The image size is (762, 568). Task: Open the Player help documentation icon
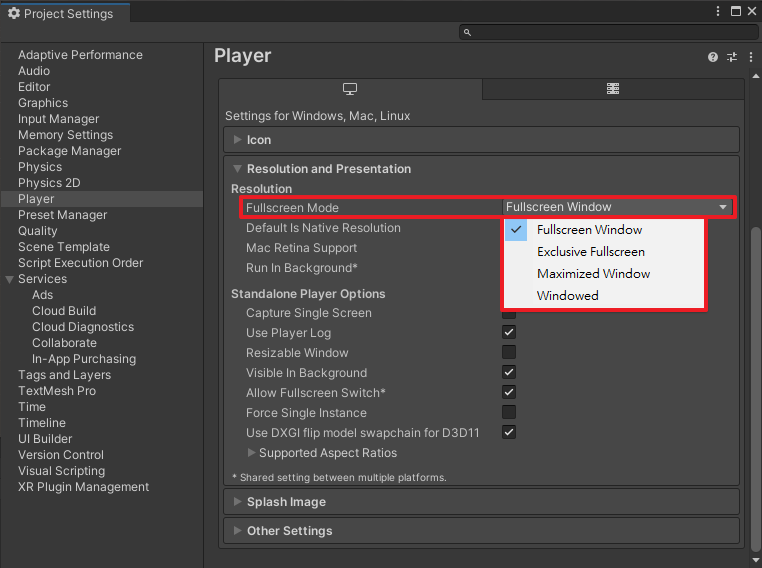(712, 57)
